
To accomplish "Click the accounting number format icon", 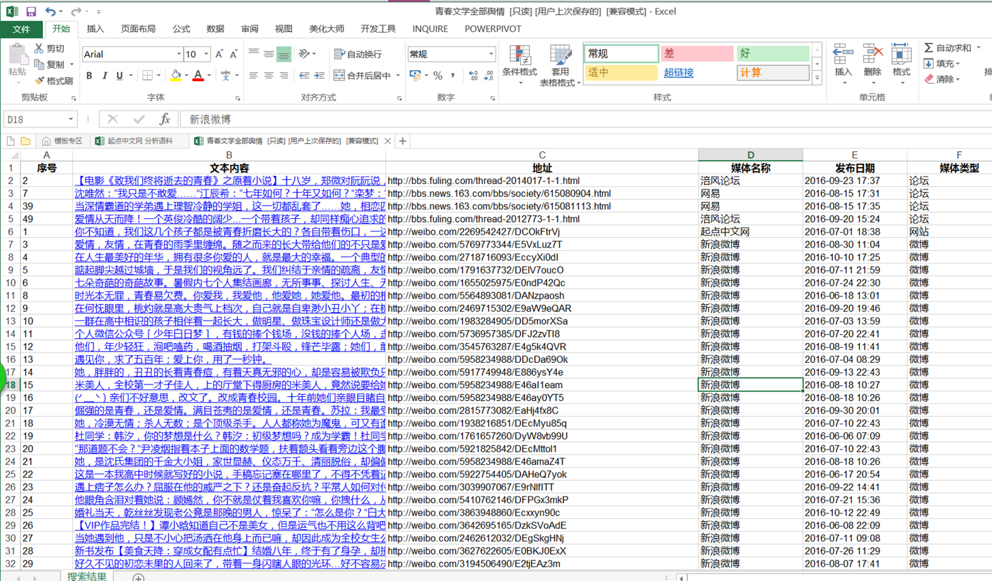I will pyautogui.click(x=415, y=75).
